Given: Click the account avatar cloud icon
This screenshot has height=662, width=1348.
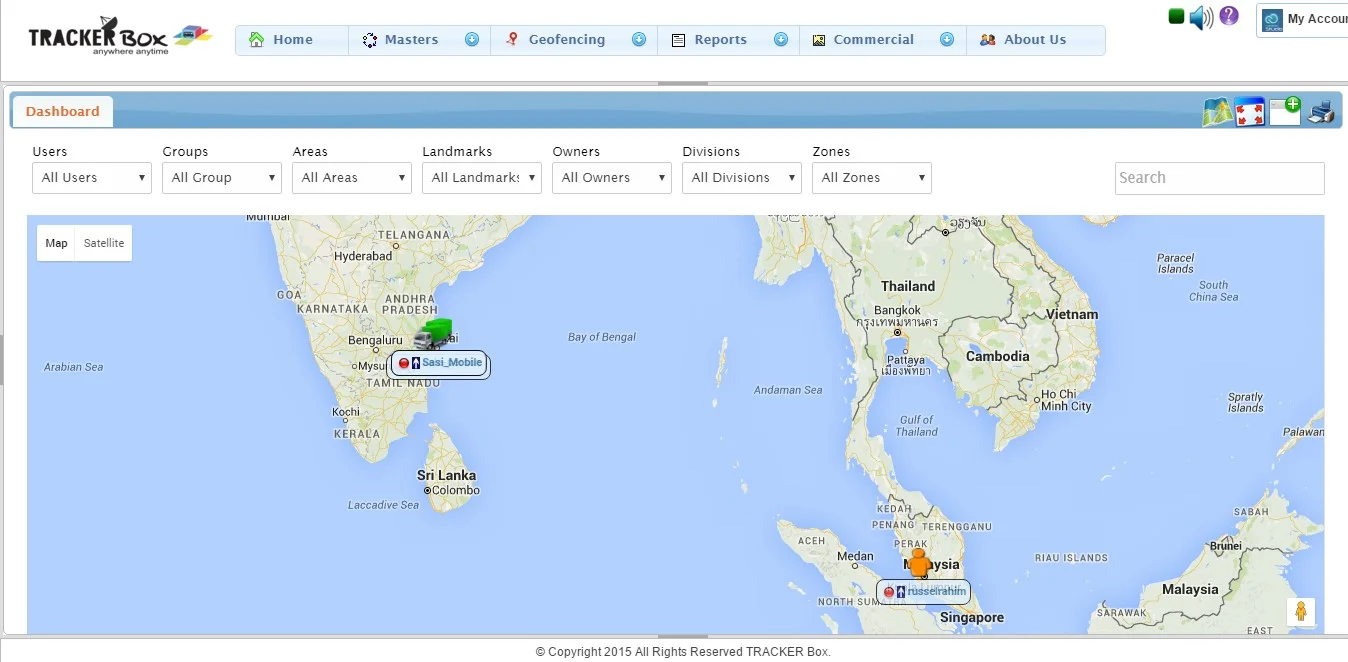Looking at the screenshot, I should click(1272, 20).
